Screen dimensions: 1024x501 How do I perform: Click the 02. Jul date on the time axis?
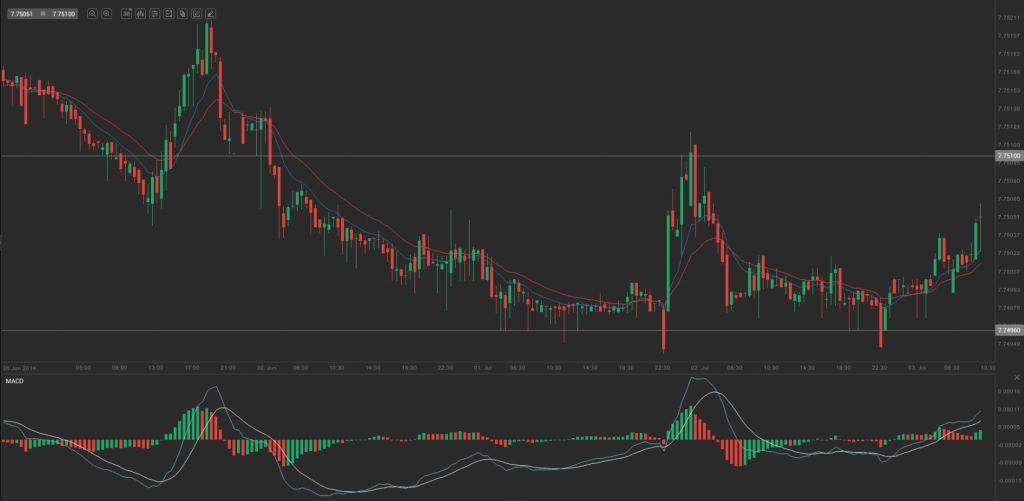pos(699,368)
